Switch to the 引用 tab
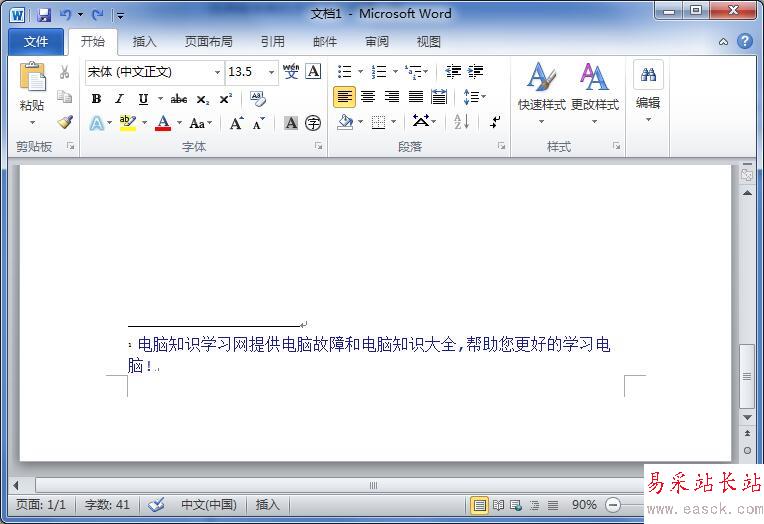This screenshot has height=524, width=764. pyautogui.click(x=272, y=42)
